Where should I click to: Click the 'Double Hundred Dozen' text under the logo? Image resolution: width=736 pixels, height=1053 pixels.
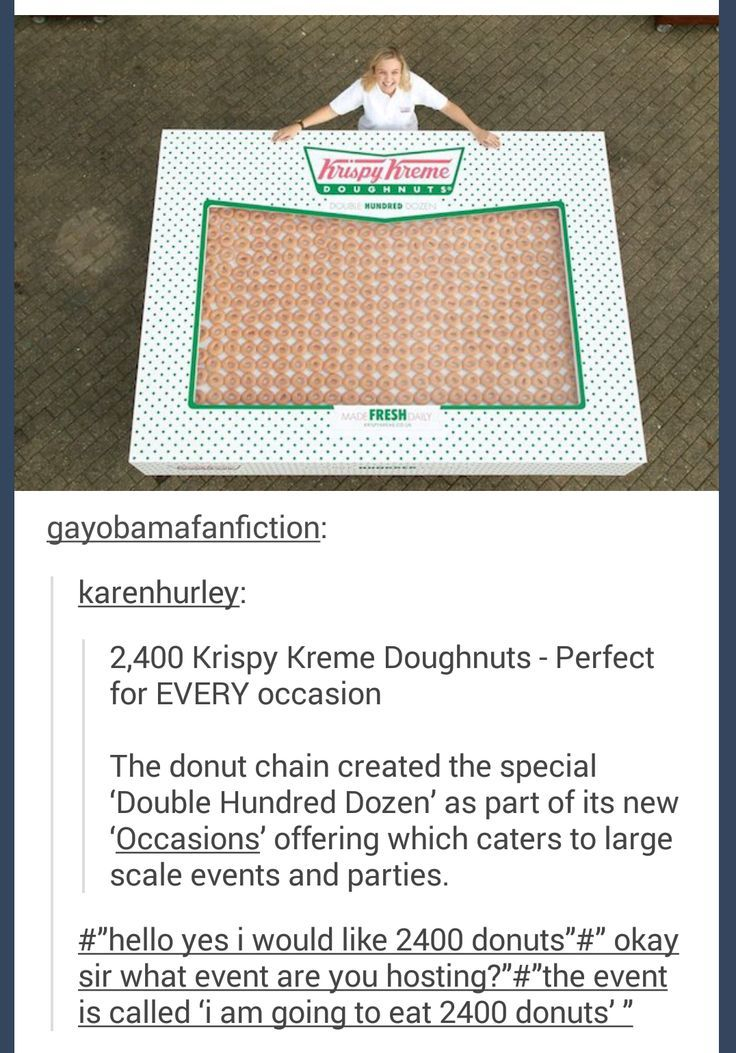pos(383,205)
